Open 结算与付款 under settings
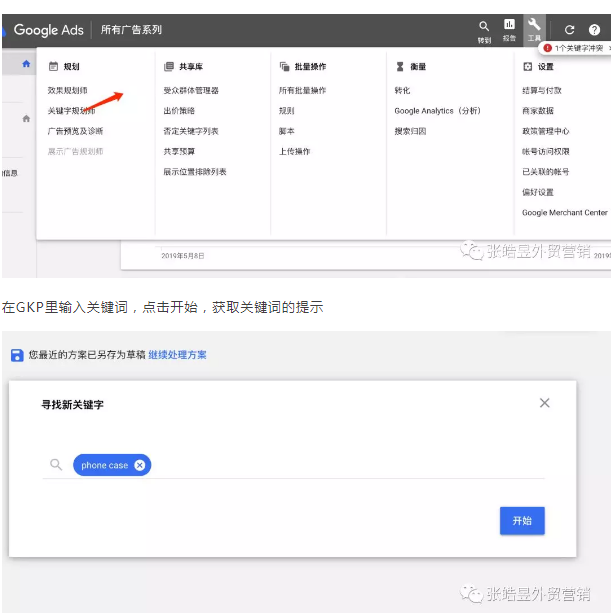 [541, 90]
